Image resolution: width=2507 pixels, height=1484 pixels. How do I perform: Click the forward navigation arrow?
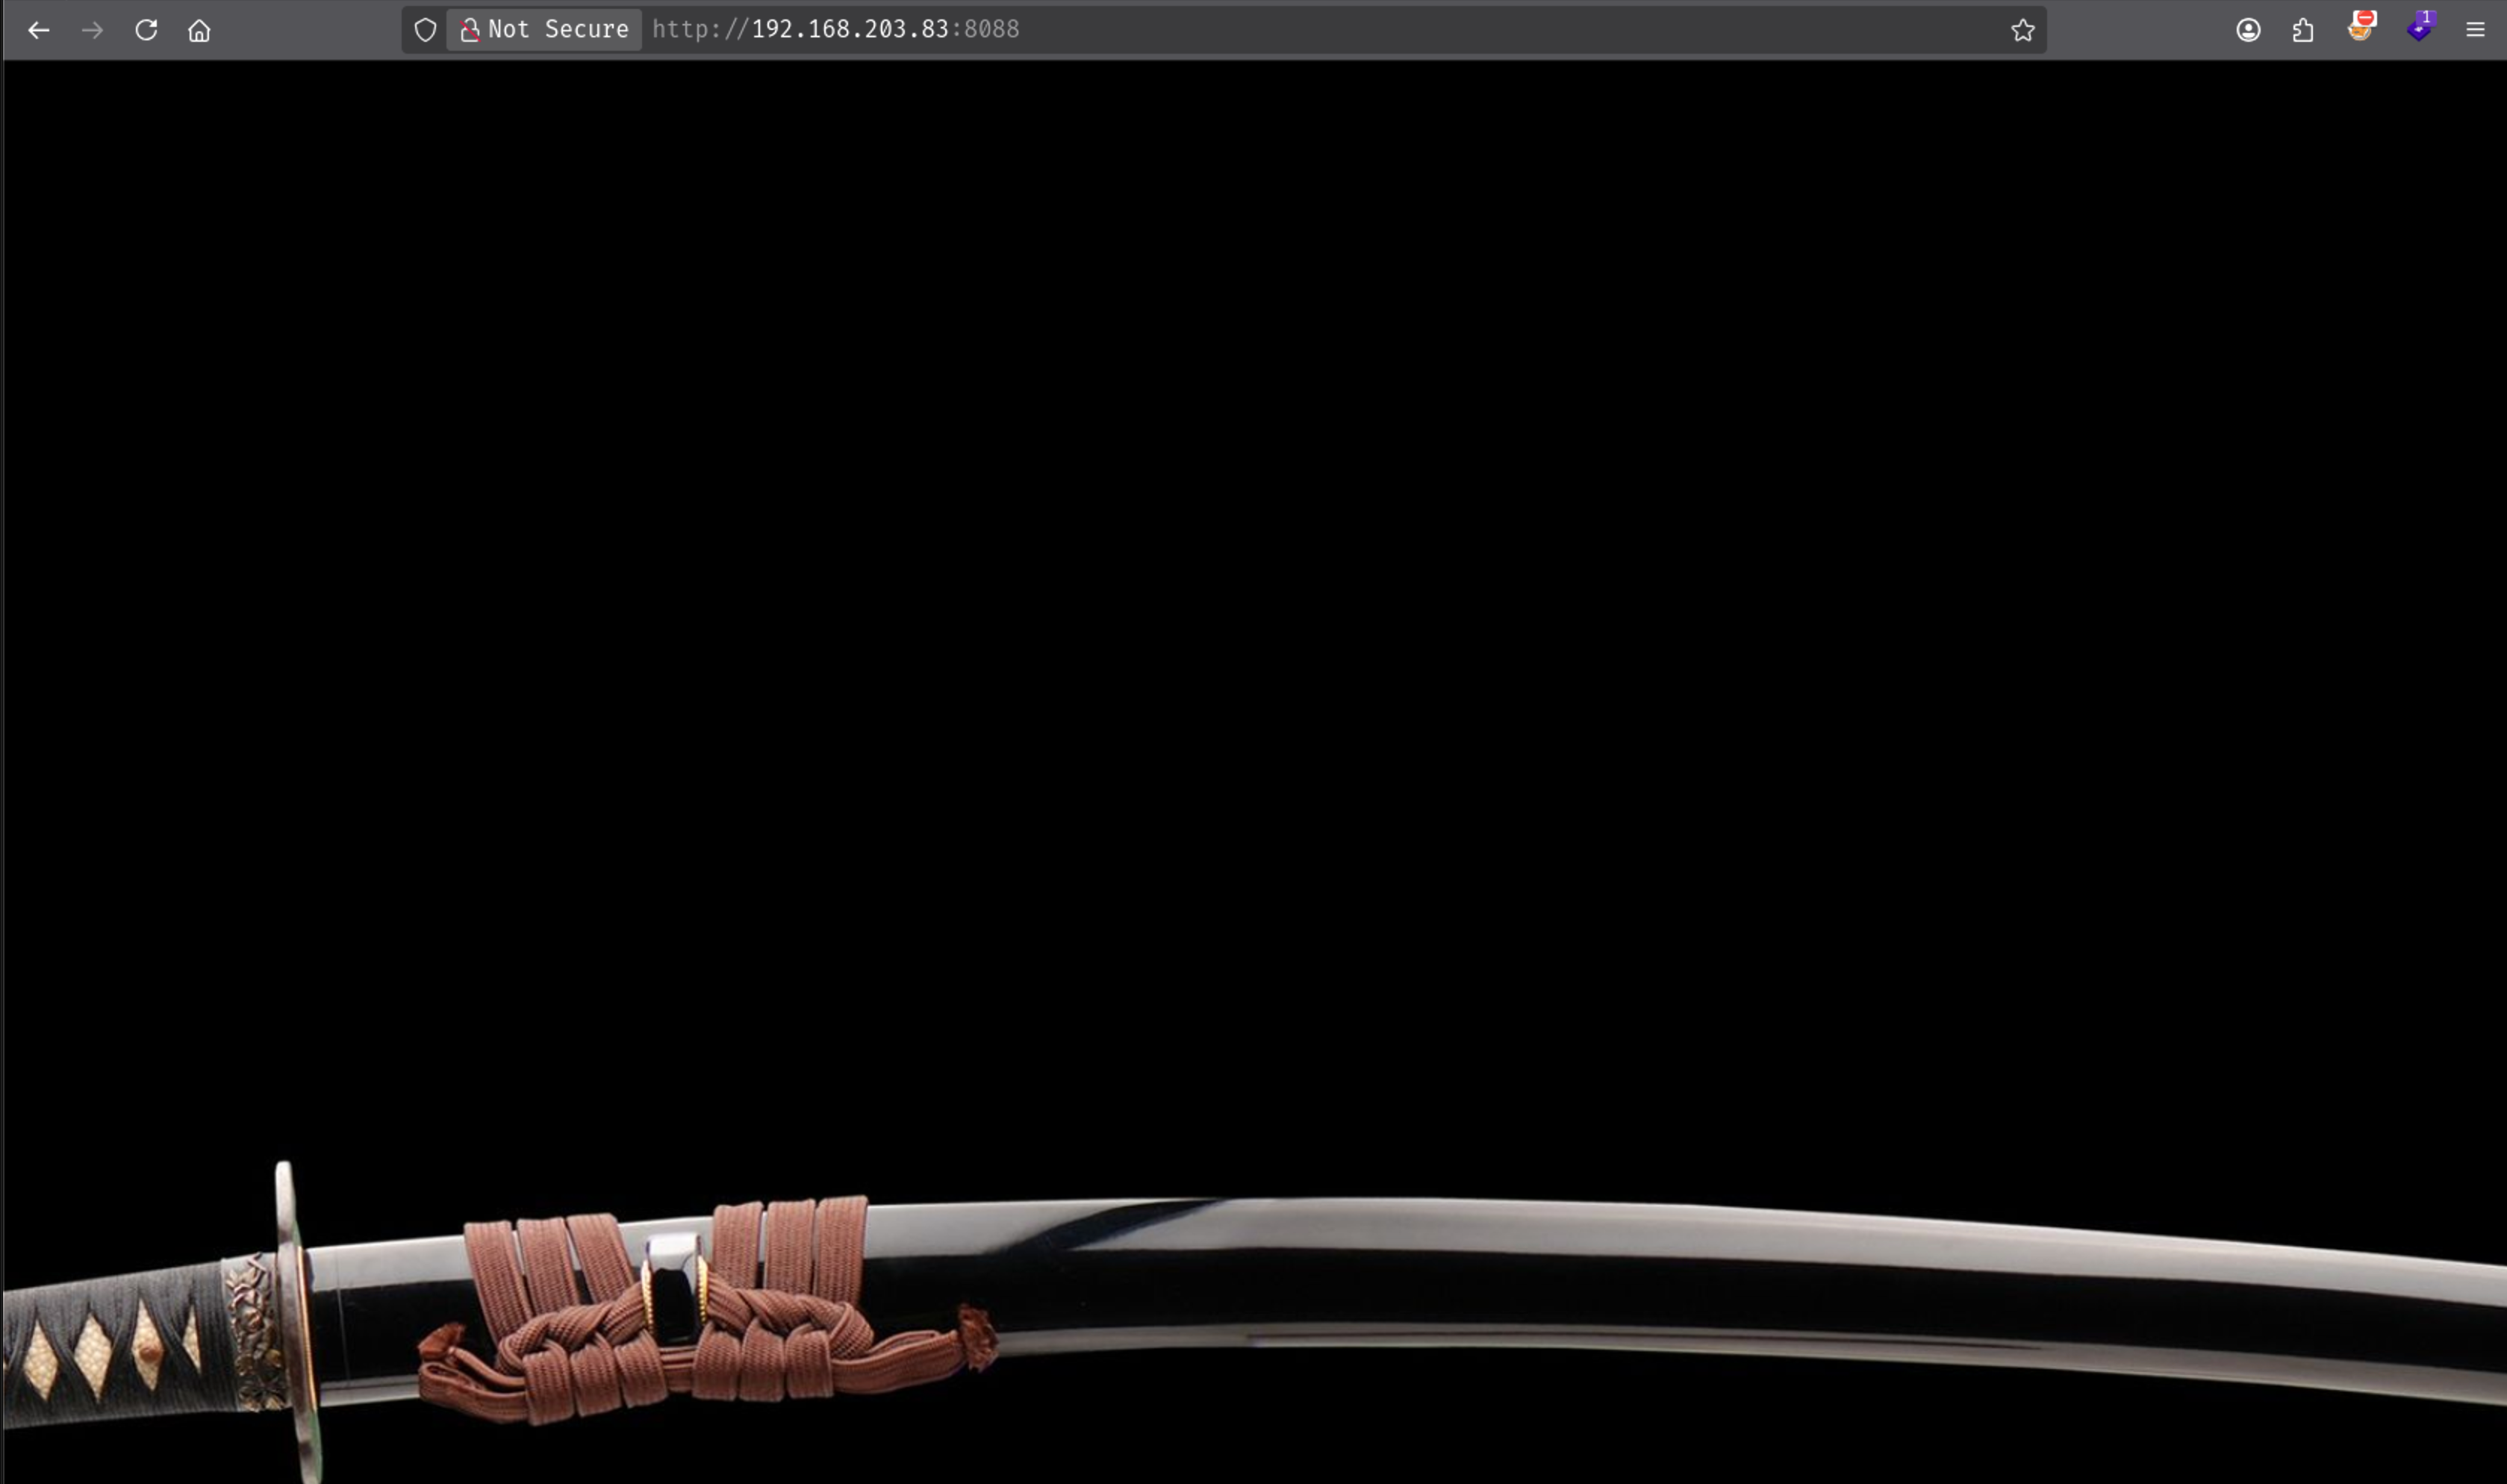[92, 30]
